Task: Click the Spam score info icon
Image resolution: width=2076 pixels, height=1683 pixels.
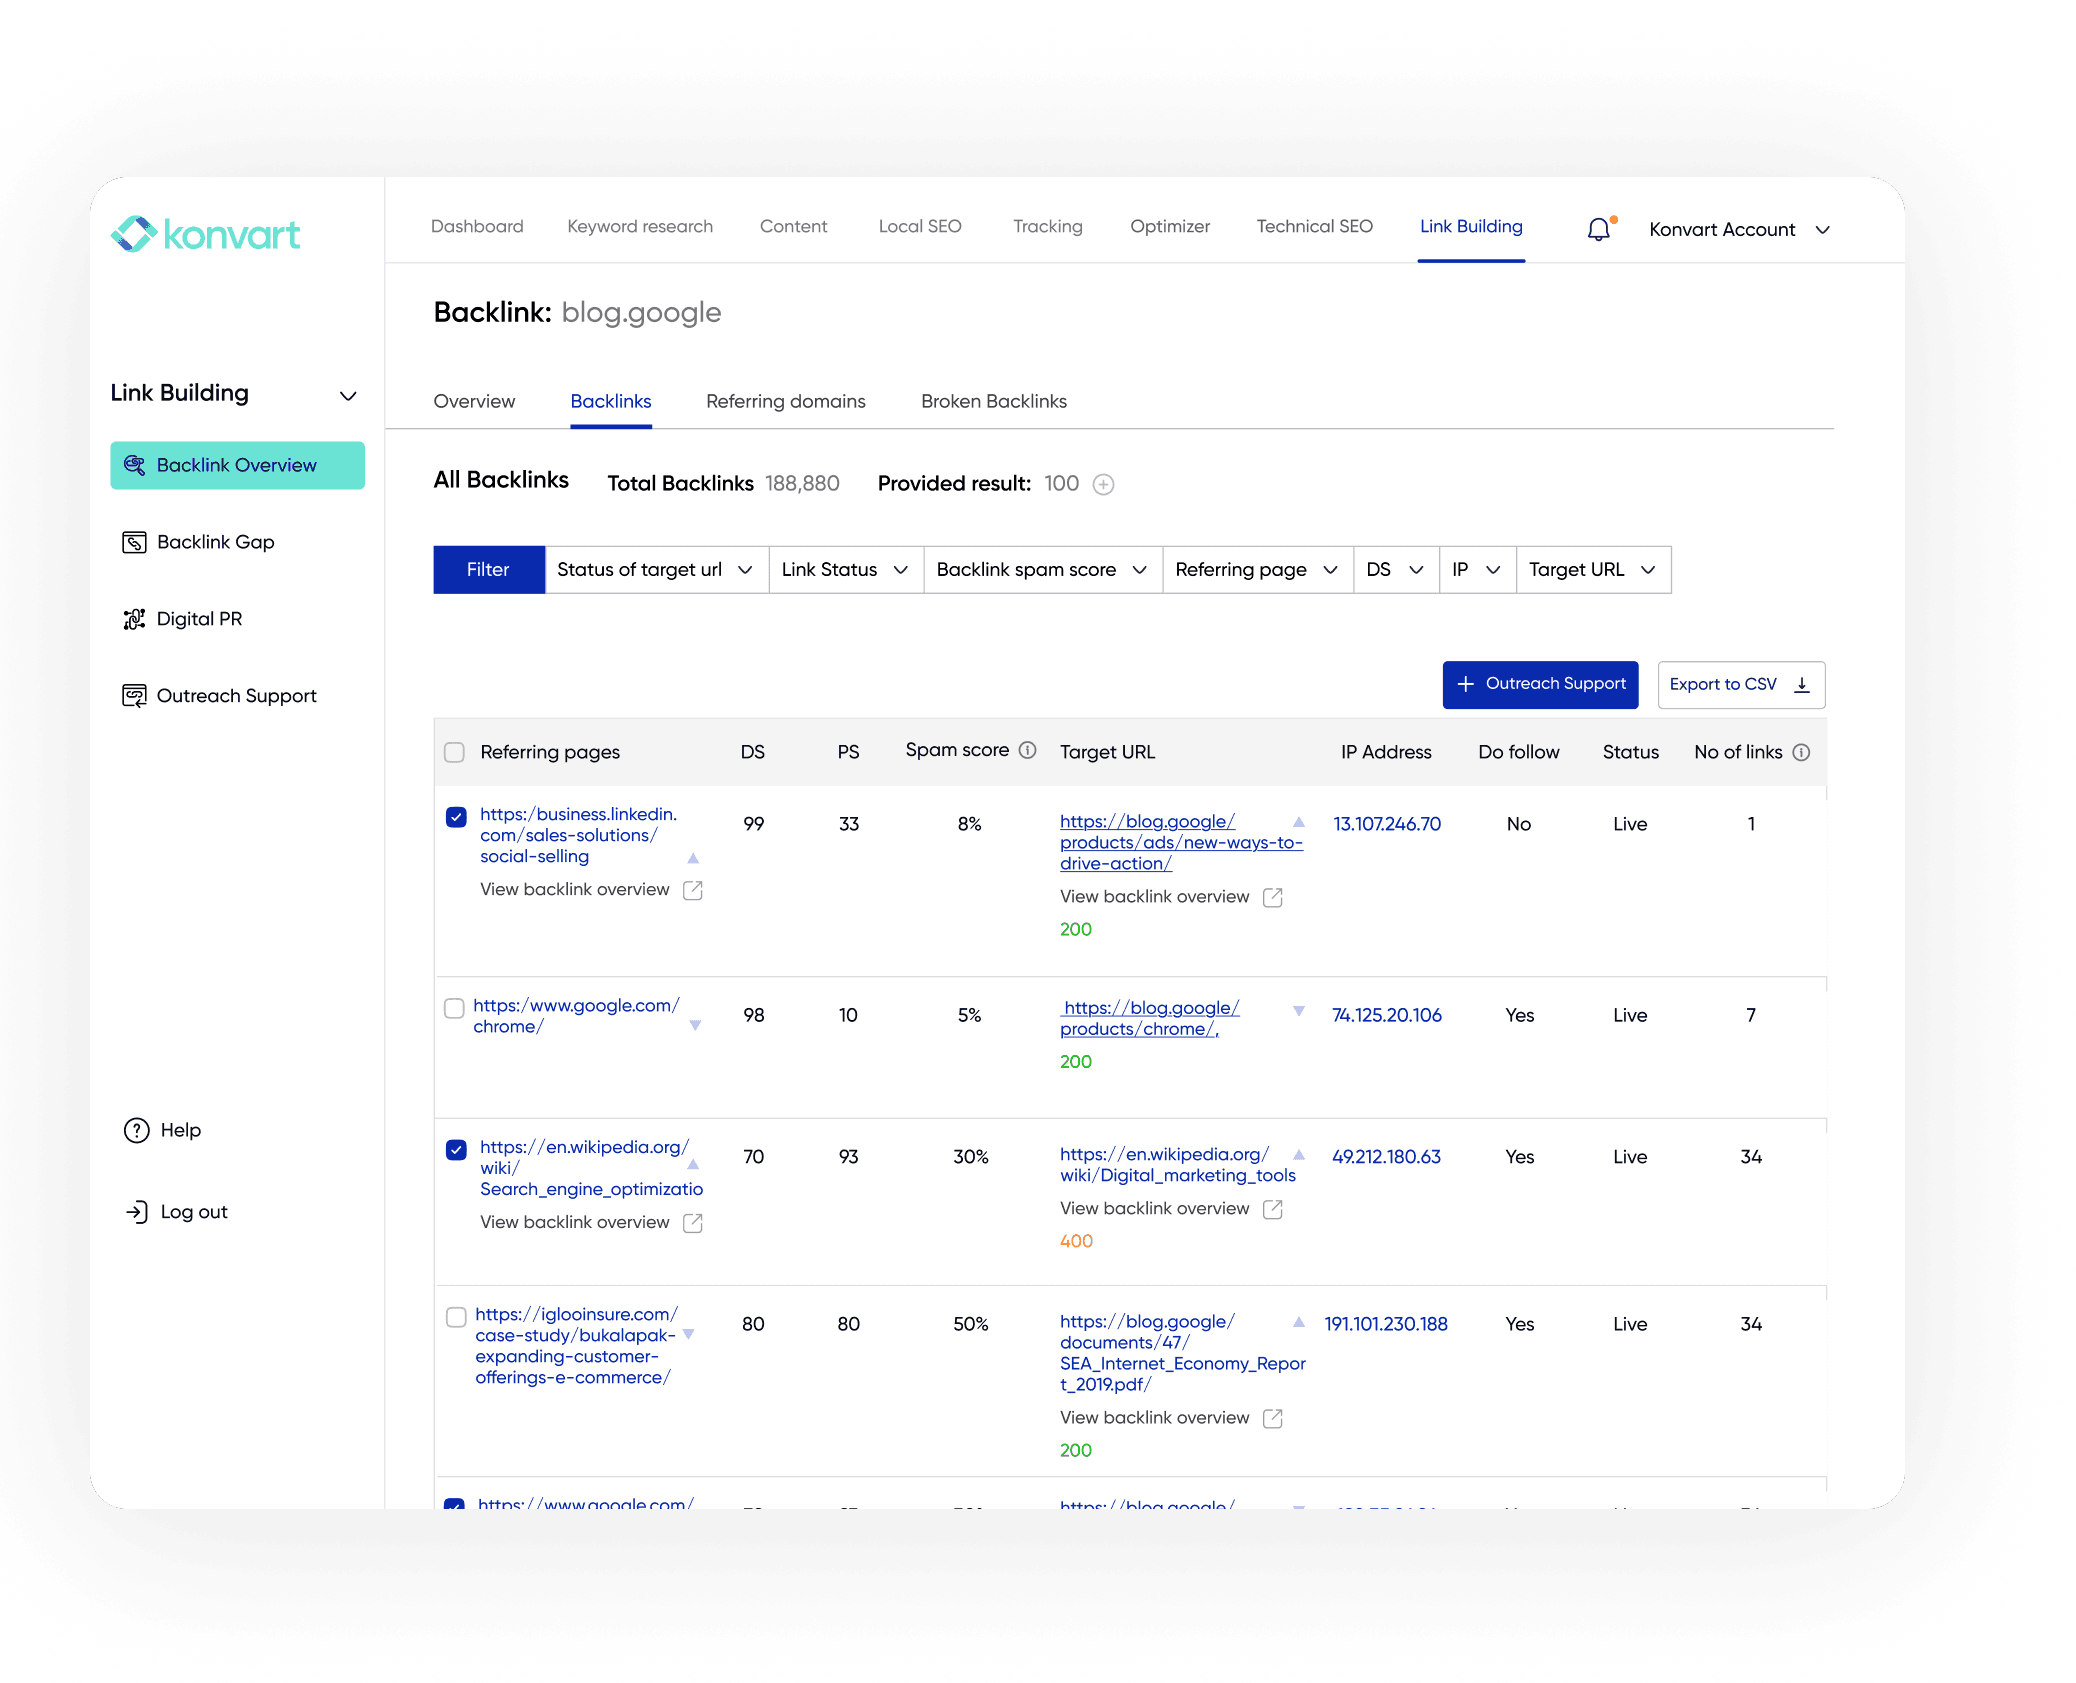Action: point(1027,749)
